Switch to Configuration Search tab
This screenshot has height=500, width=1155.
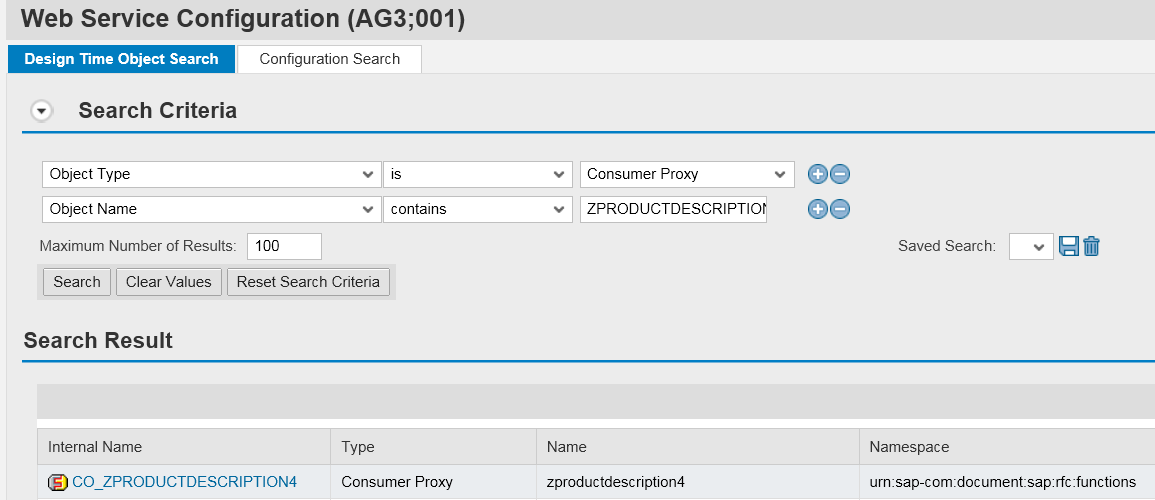329,59
